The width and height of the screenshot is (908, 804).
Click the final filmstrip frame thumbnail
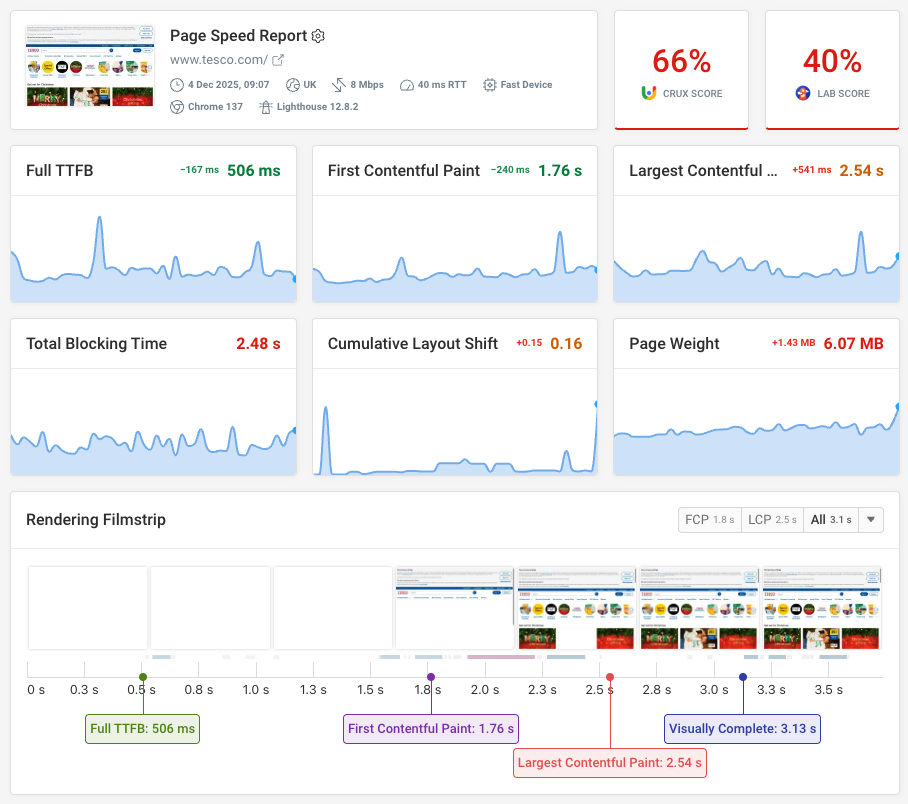click(x=820, y=608)
